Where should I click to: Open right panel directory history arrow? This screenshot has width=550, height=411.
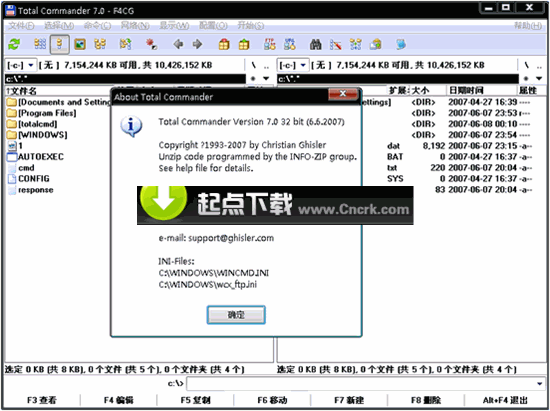click(539, 79)
